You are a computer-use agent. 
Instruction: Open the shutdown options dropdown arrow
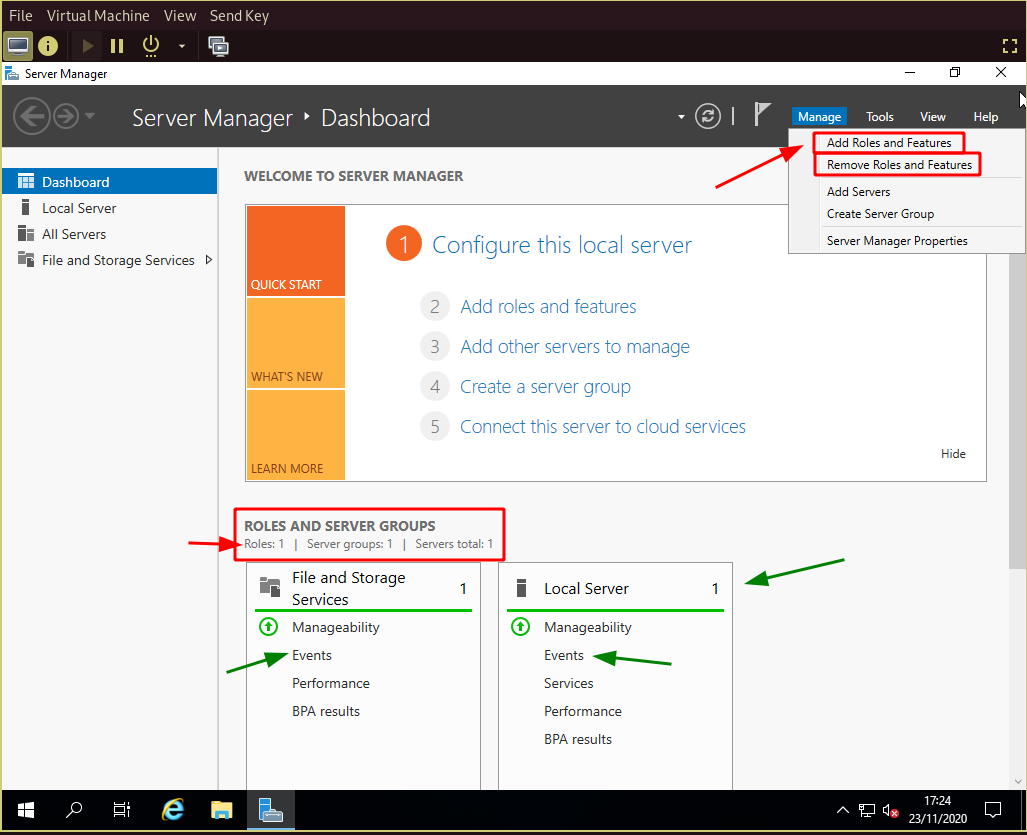(182, 46)
